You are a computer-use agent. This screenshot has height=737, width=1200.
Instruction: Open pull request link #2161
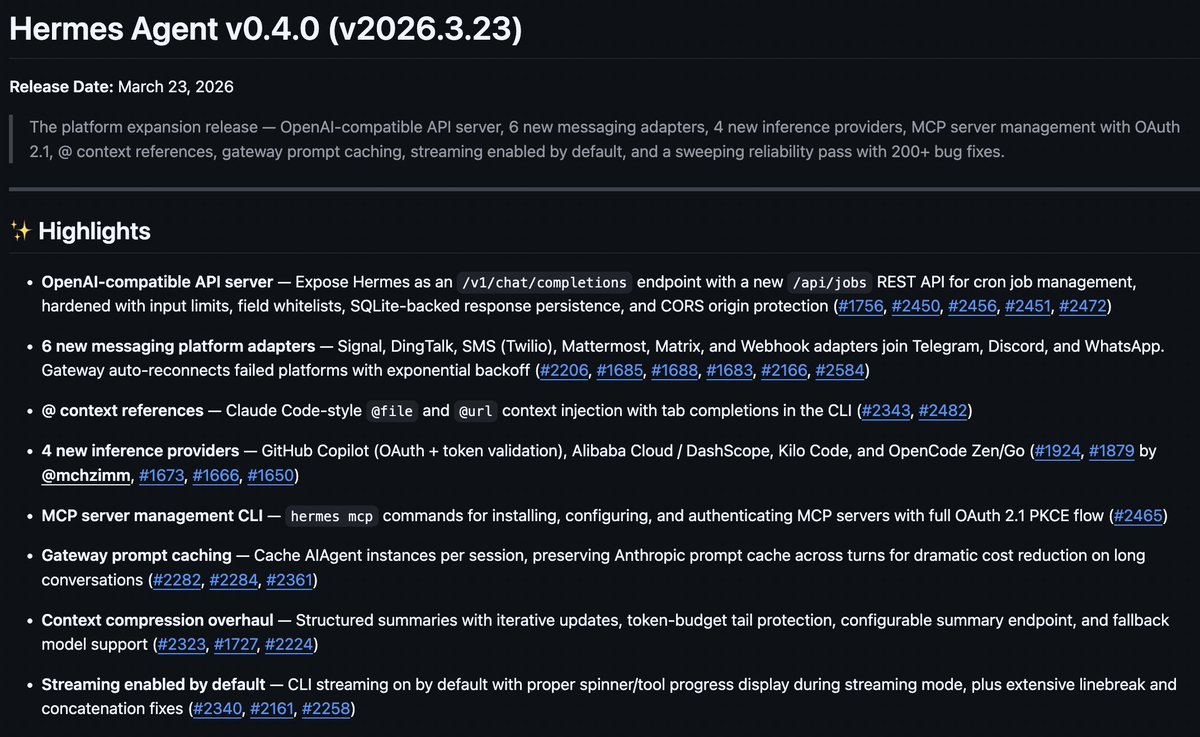(272, 709)
